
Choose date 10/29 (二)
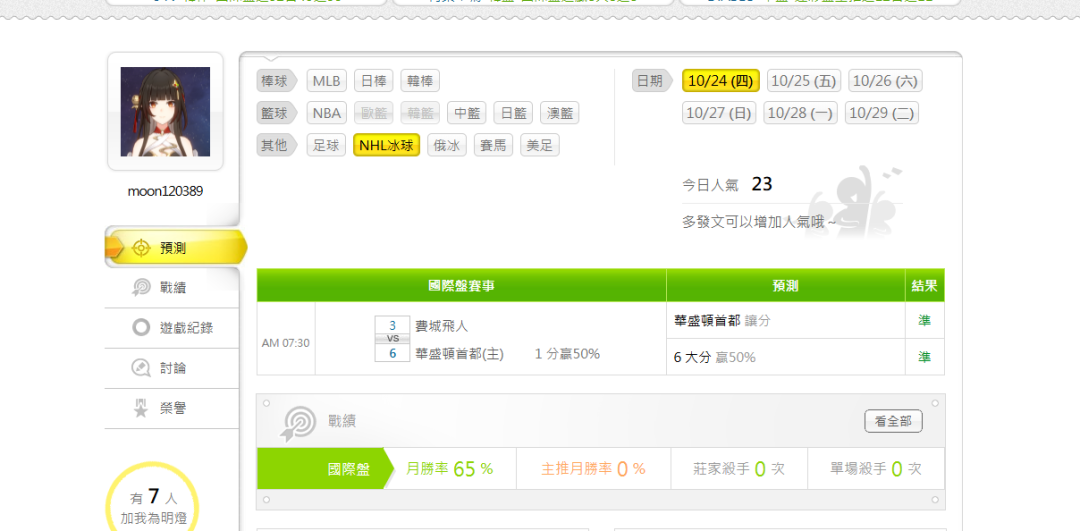coord(882,113)
